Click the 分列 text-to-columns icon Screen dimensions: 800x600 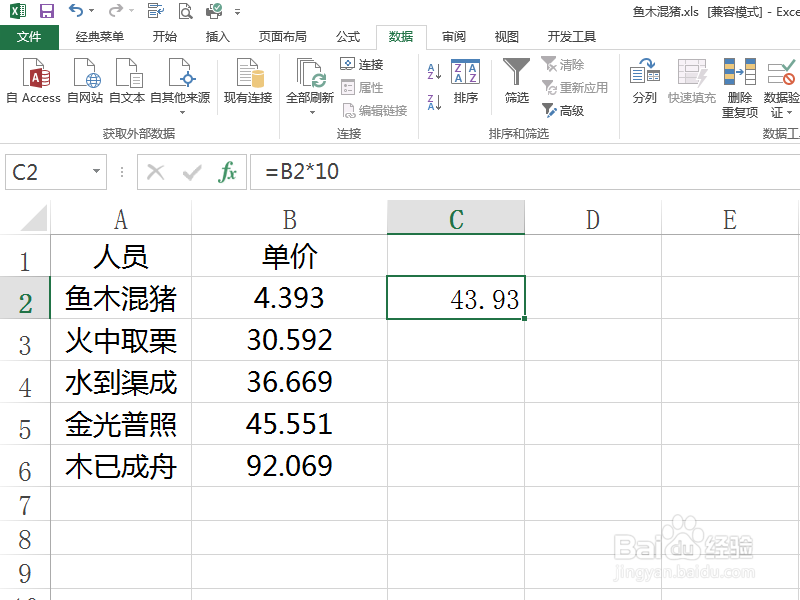pyautogui.click(x=645, y=80)
